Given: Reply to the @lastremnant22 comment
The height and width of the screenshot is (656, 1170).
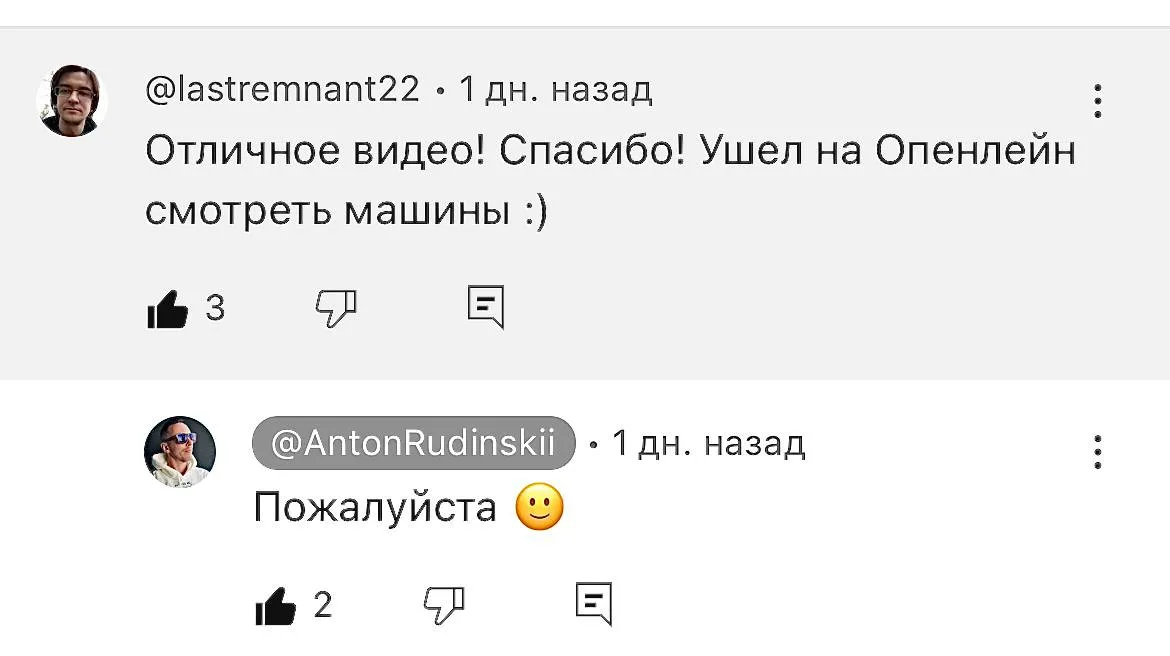Looking at the screenshot, I should point(486,307).
